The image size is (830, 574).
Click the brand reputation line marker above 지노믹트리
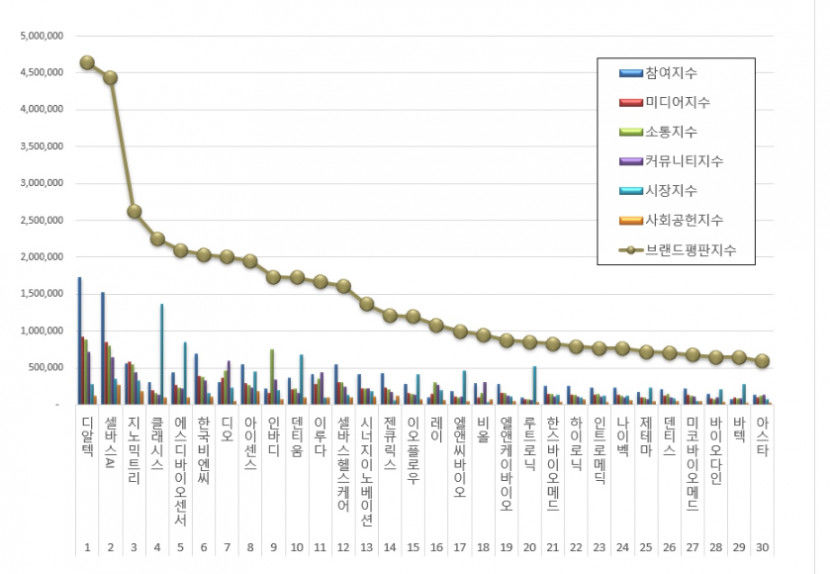(x=134, y=211)
